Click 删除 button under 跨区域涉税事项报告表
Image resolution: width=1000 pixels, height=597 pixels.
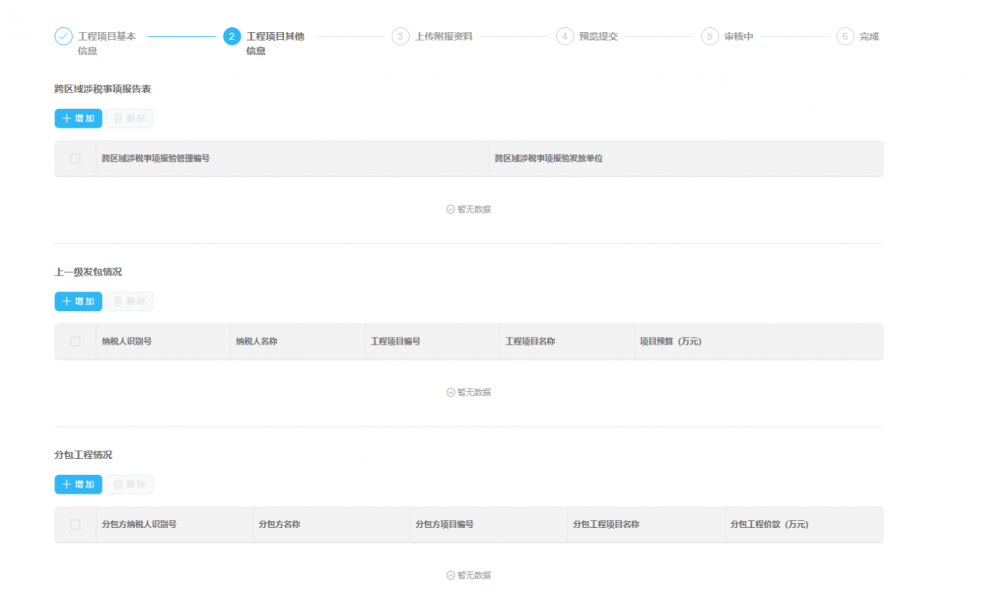(130, 118)
